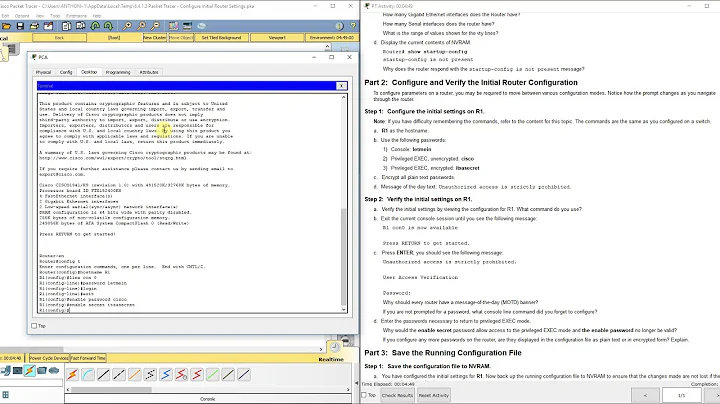Click the cloud toolbar icon
The height and width of the screenshot is (404, 720).
point(202,26)
